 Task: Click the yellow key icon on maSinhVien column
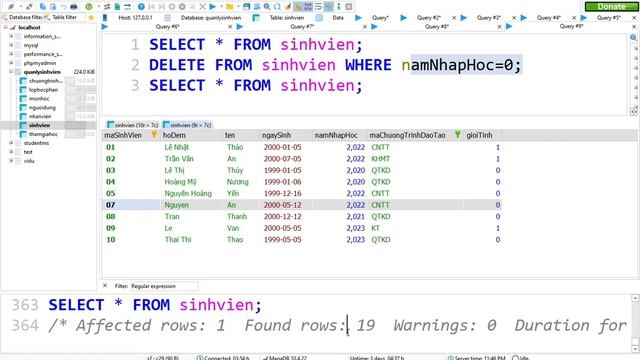click(154, 135)
